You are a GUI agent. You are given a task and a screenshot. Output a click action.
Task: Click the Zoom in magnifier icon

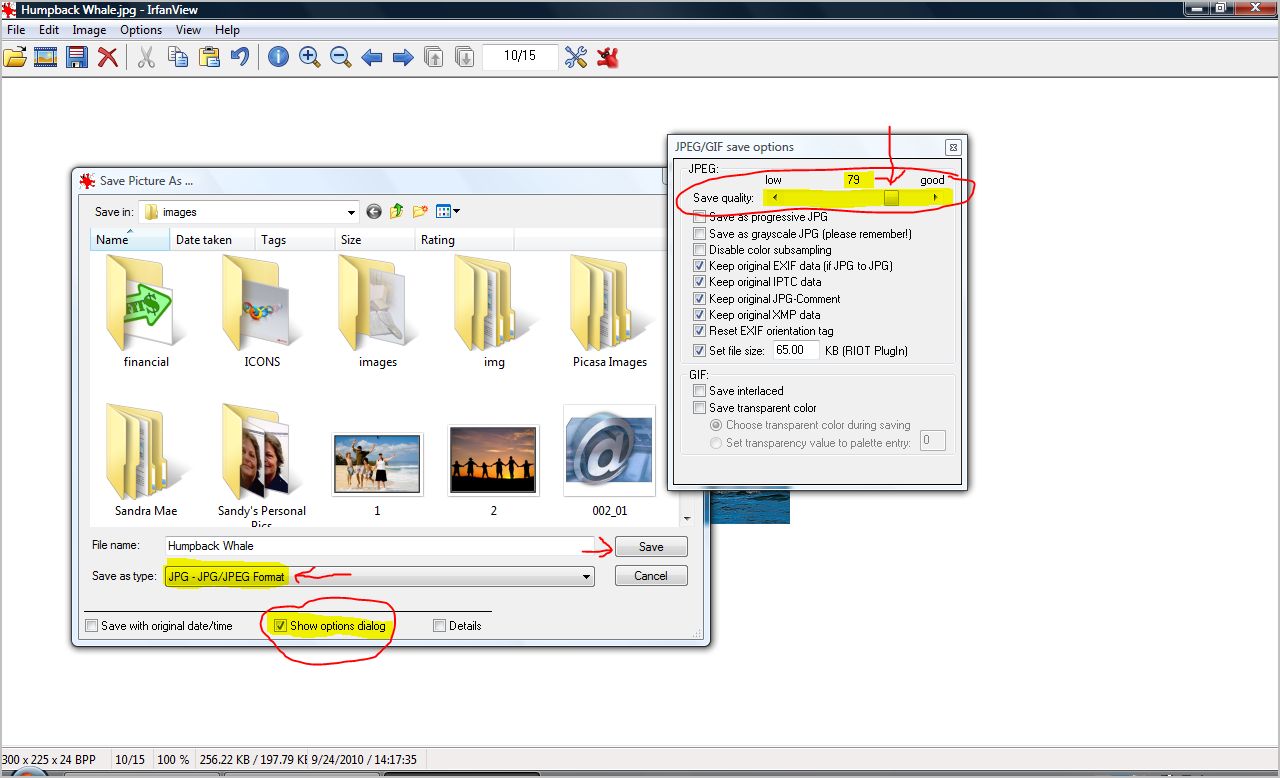309,57
